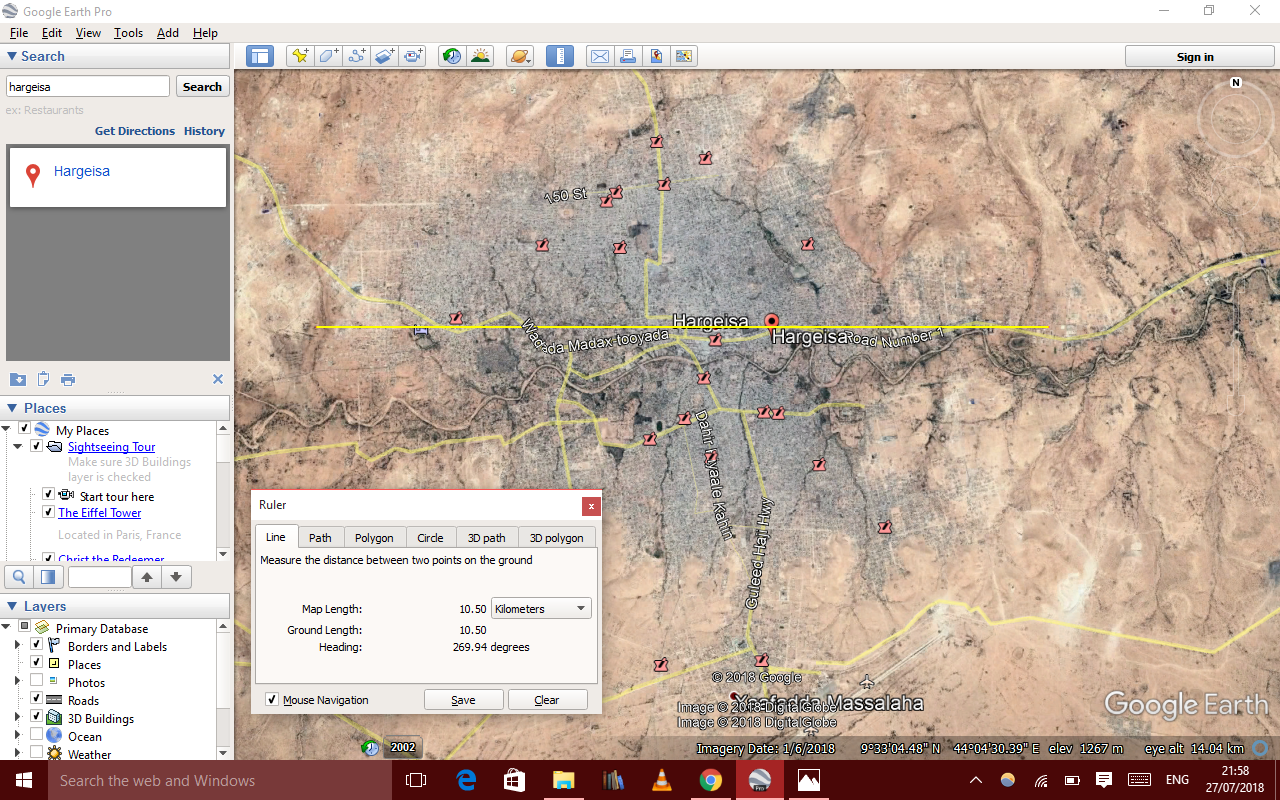Screen dimensions: 1280x800
Task: Click the Get Directions link
Action: 134,131
